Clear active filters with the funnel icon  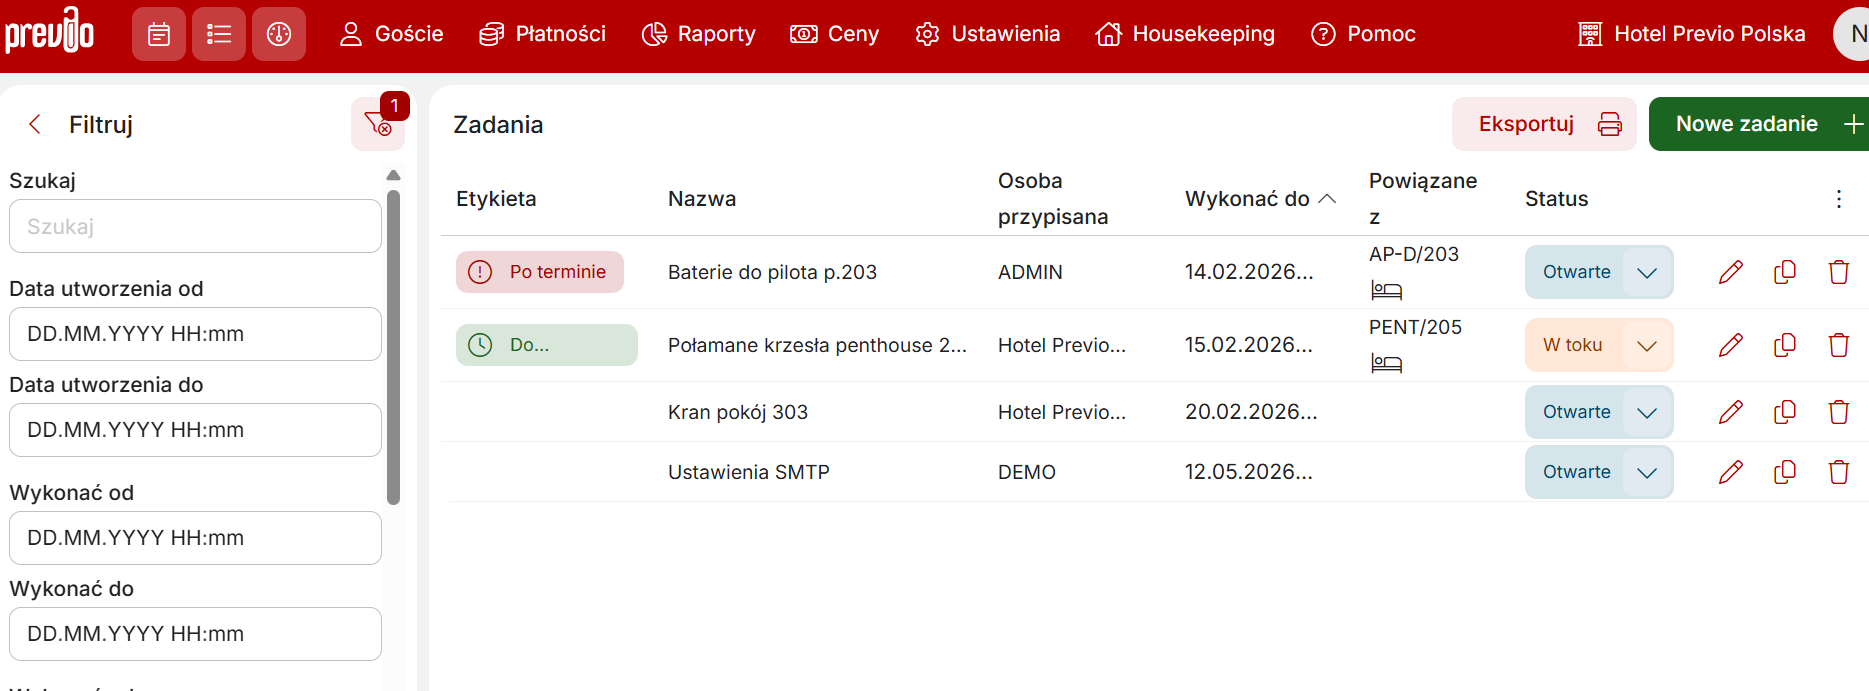(378, 124)
